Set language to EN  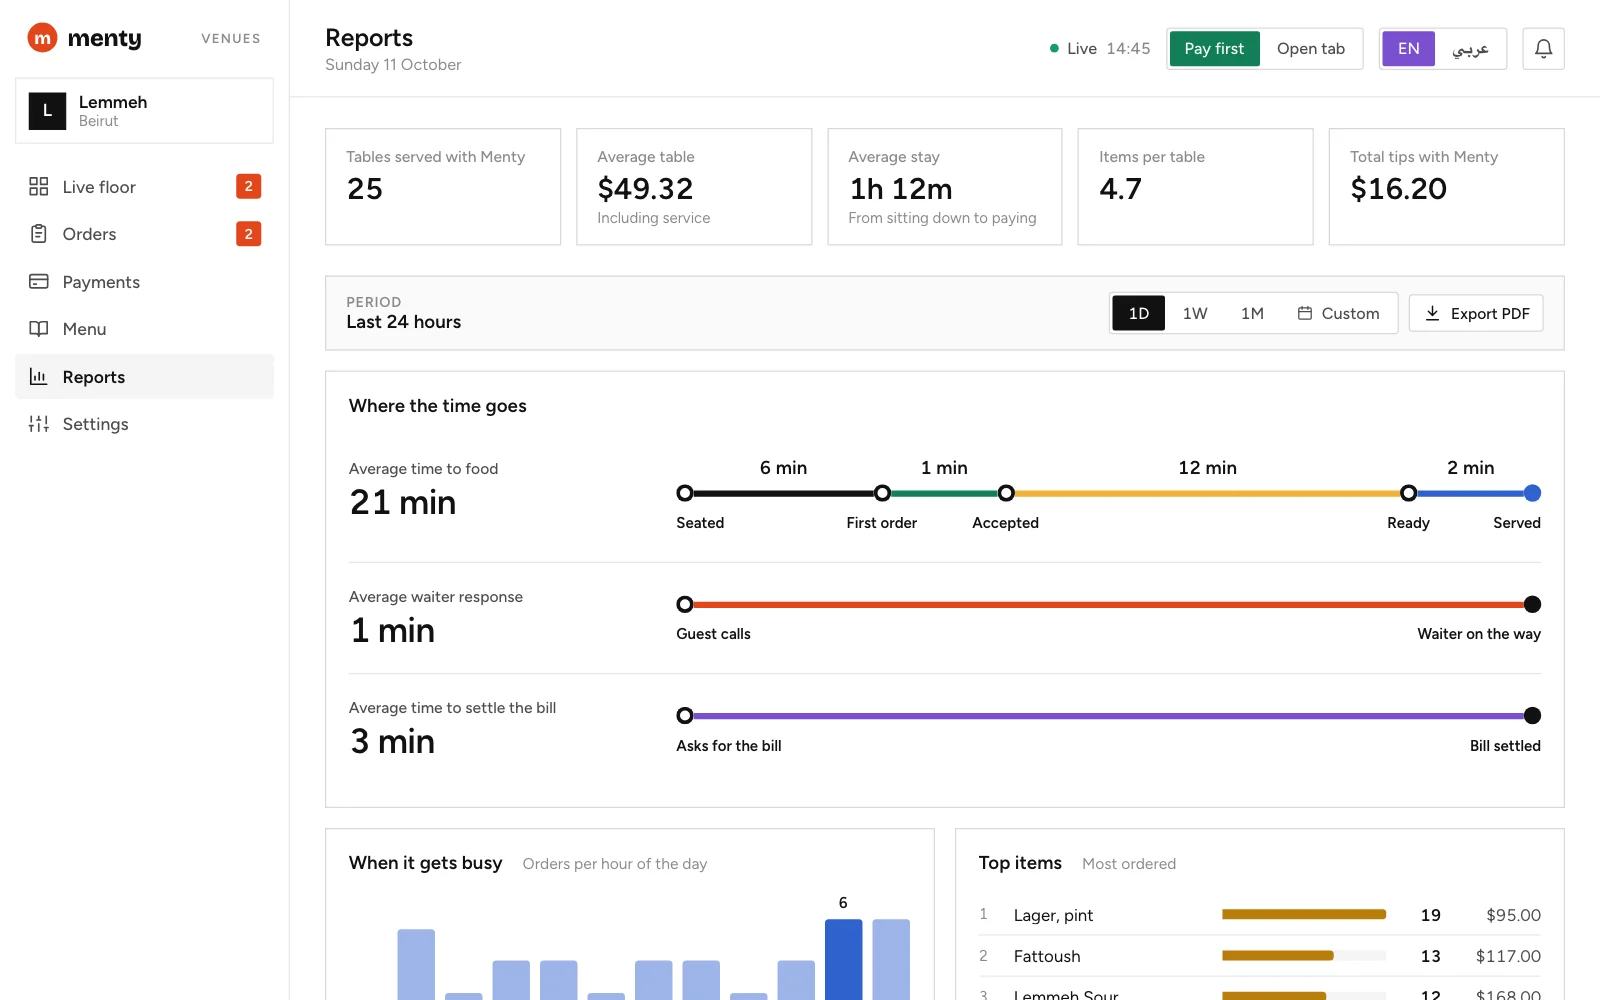tap(1408, 48)
